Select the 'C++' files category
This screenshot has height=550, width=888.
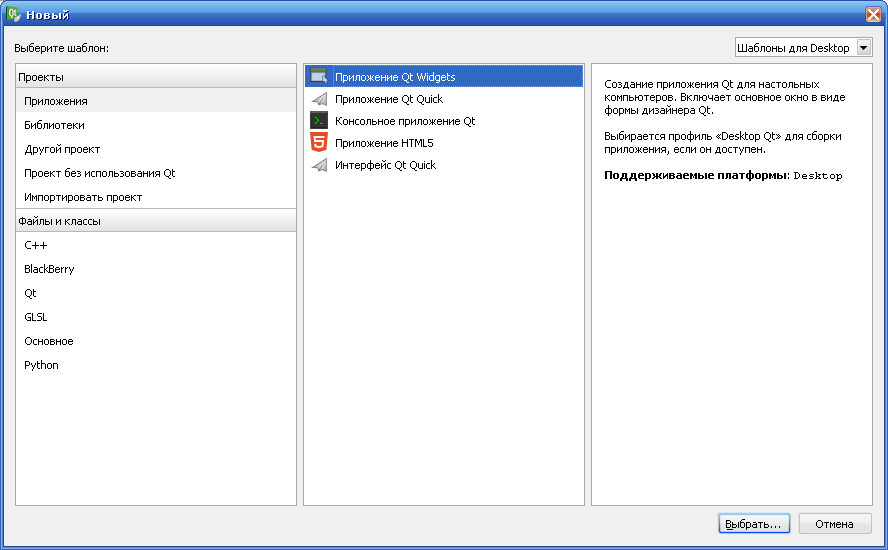coord(156,245)
